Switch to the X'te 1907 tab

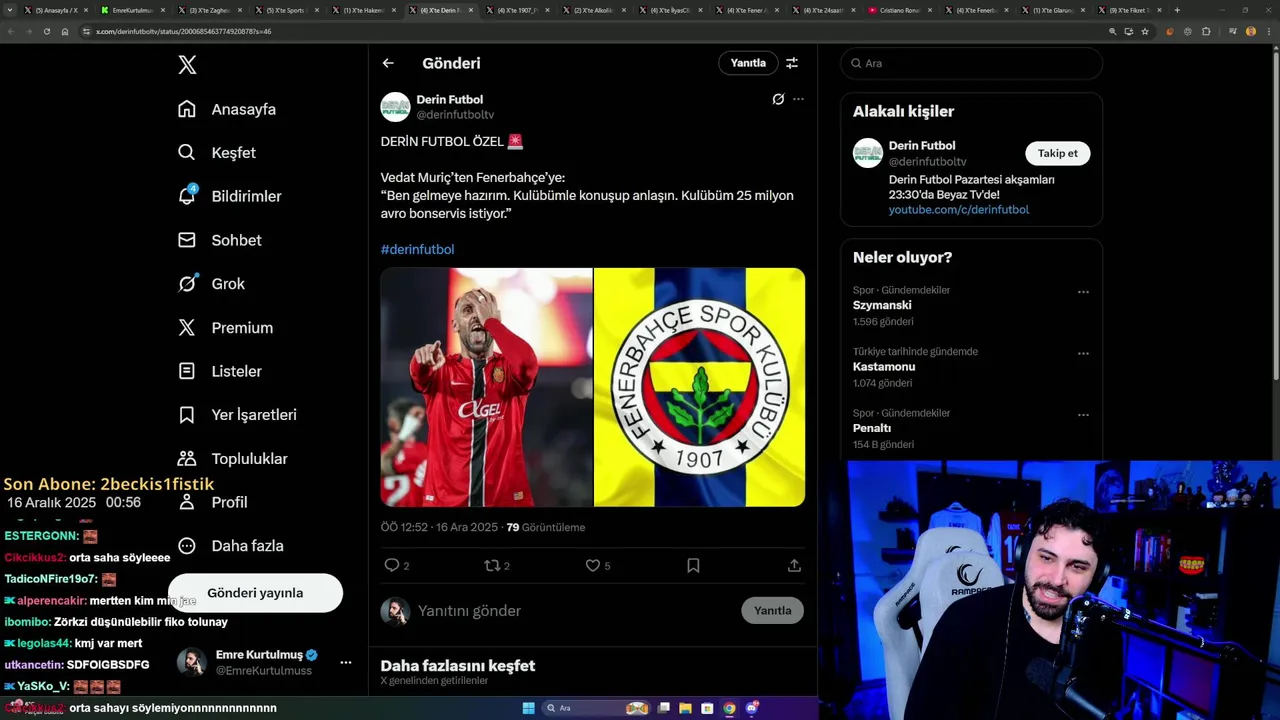[x=518, y=10]
